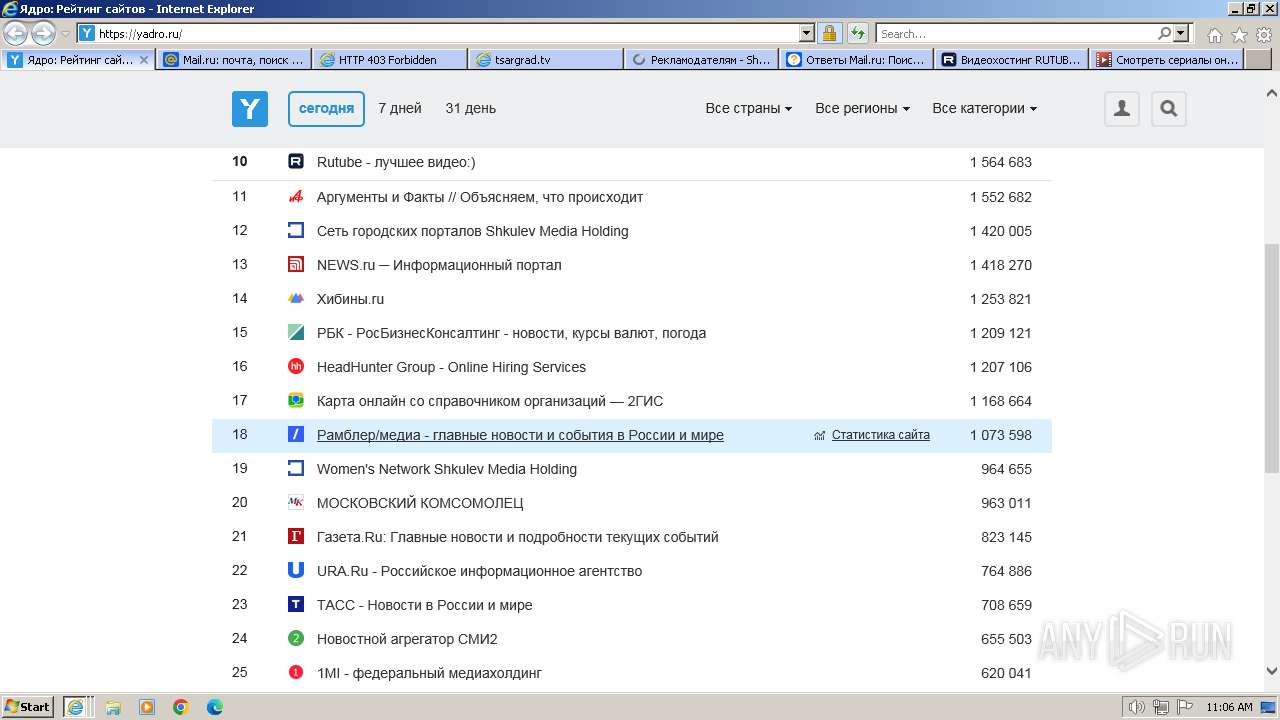The width and height of the screenshot is (1280, 720).
Task: Click the NEWS.ru site favicon
Action: pos(296,265)
